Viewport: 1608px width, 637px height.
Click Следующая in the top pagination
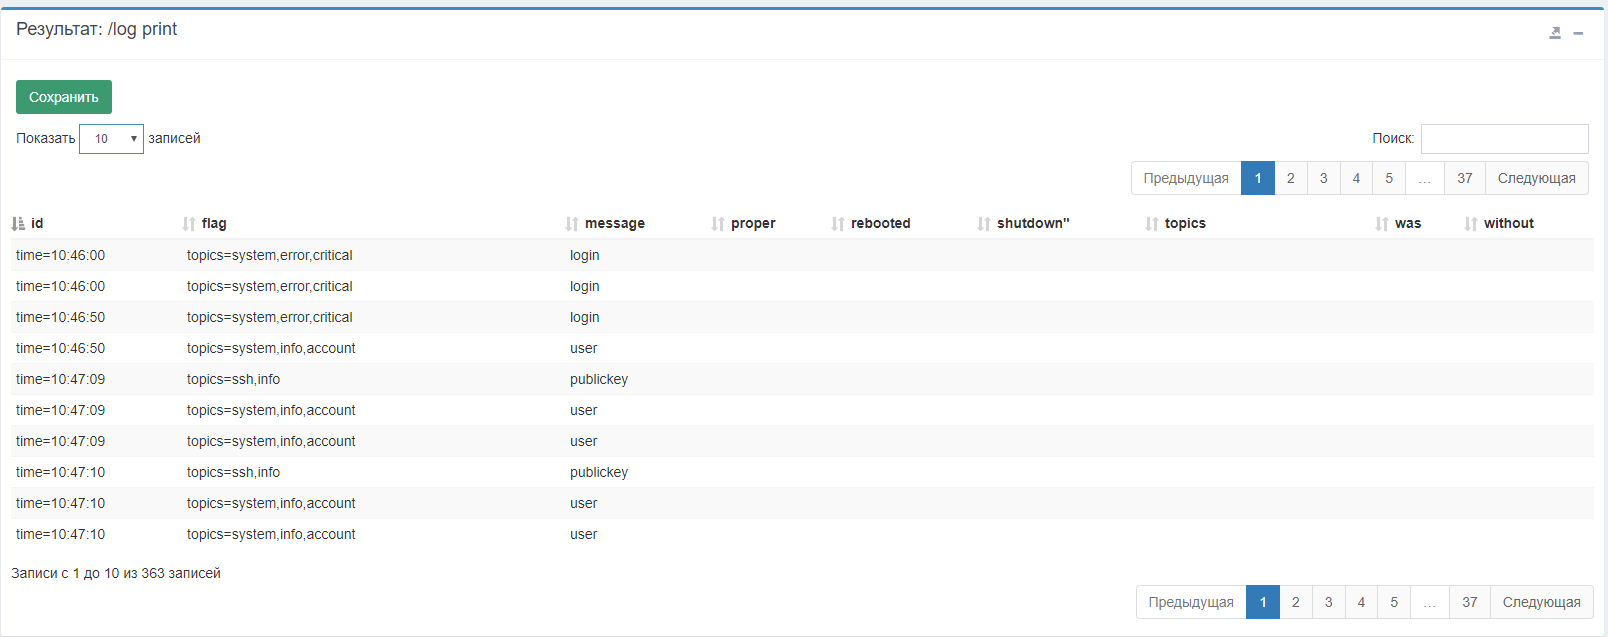tap(1536, 178)
